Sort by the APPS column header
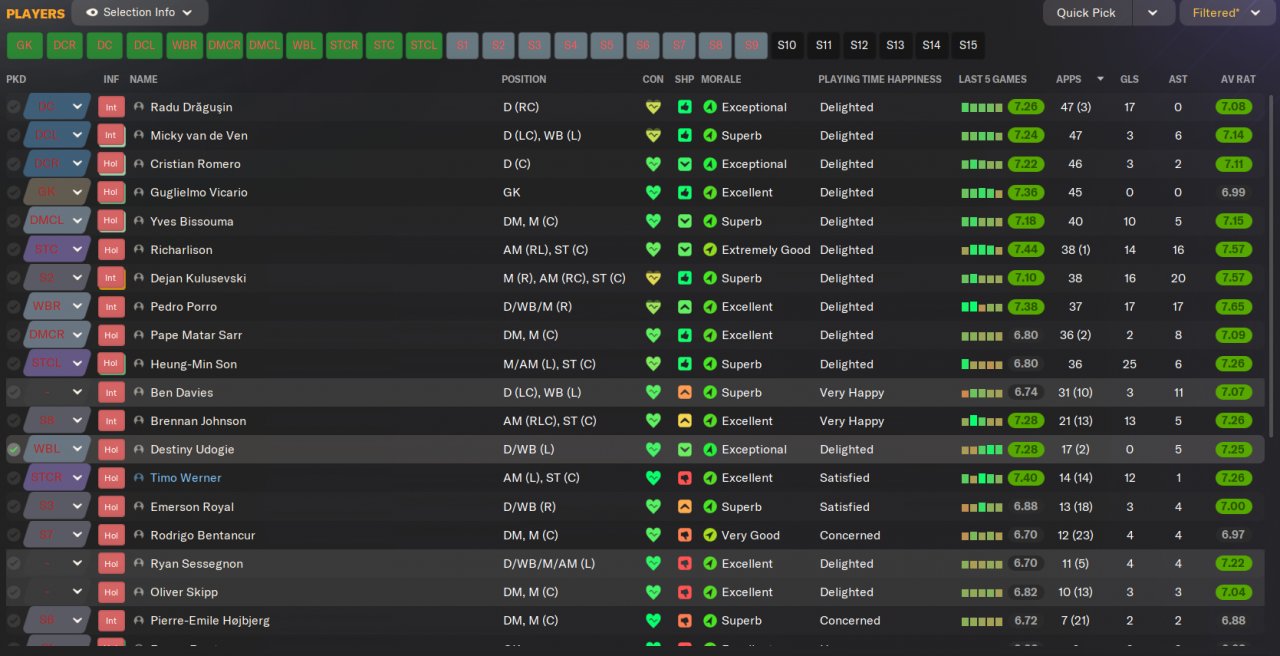Viewport: 1280px width, 656px height. coord(1068,79)
